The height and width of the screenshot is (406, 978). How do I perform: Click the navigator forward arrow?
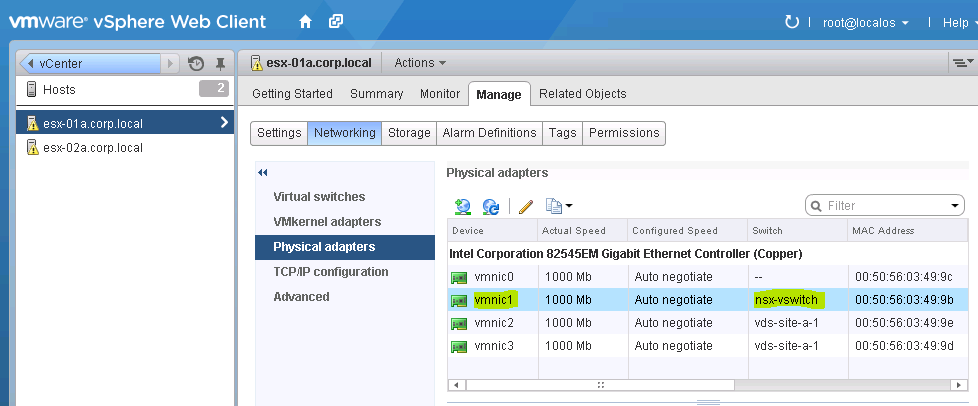click(170, 63)
